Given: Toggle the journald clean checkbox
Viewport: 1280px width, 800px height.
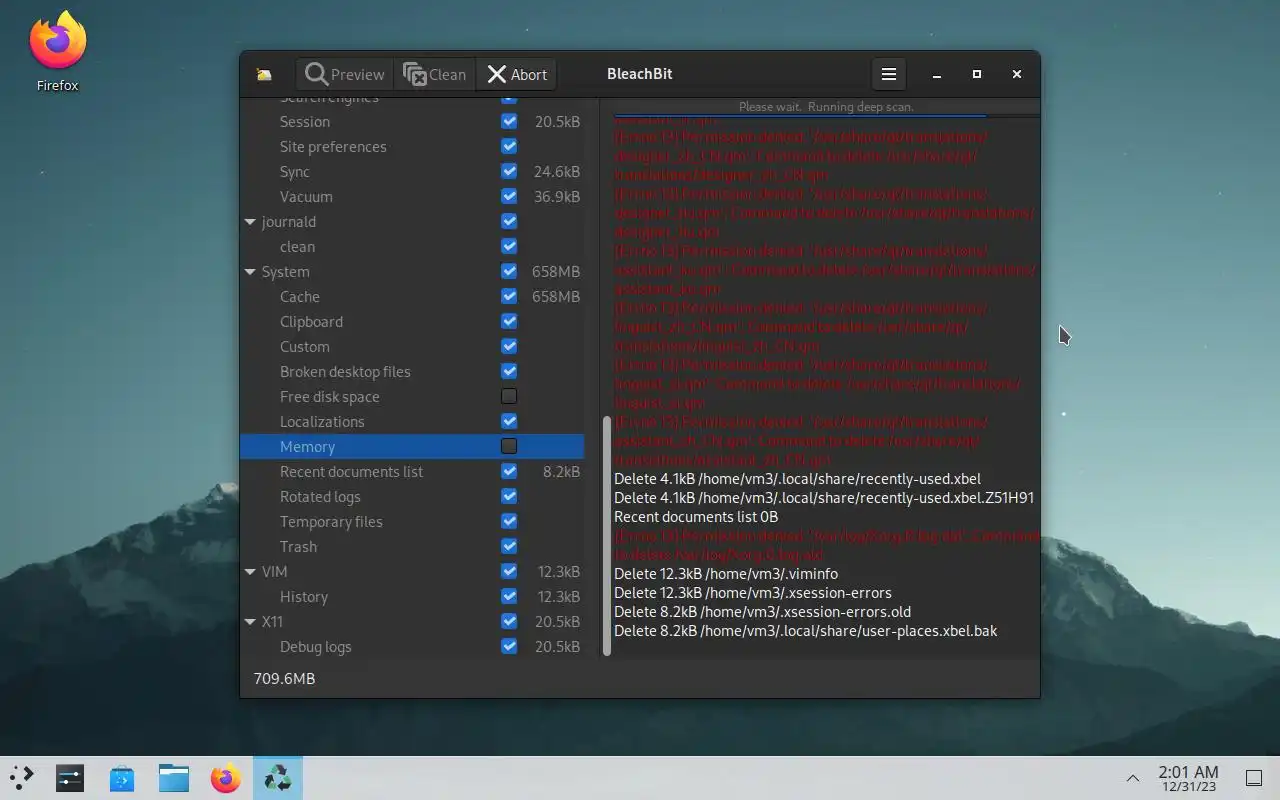Looking at the screenshot, I should click(509, 246).
